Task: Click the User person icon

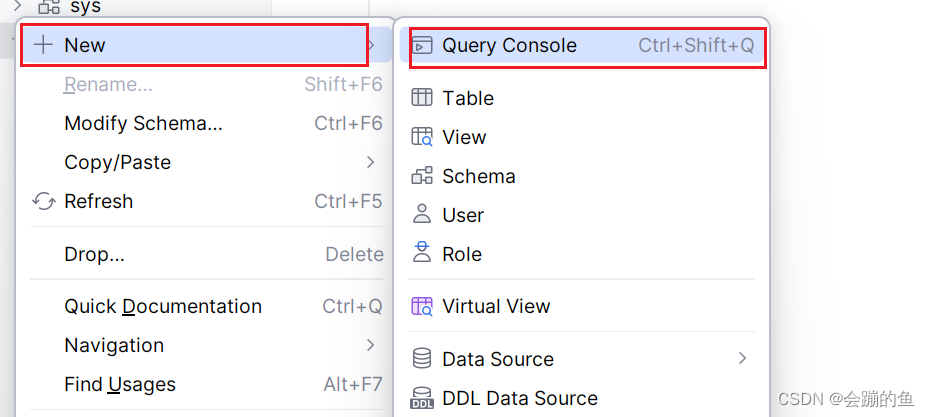Action: [x=422, y=214]
